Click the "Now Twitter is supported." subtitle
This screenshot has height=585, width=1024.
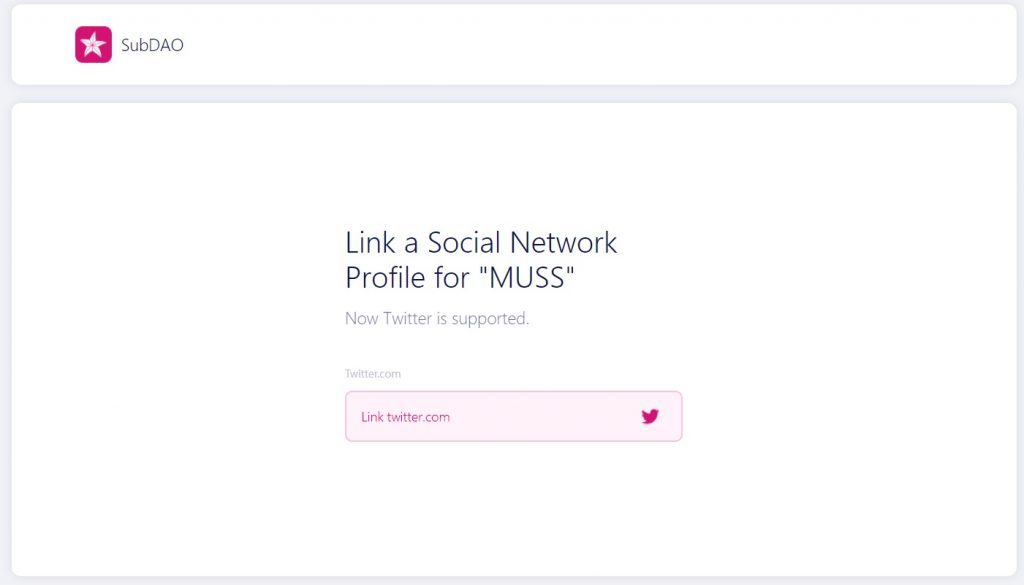point(437,319)
